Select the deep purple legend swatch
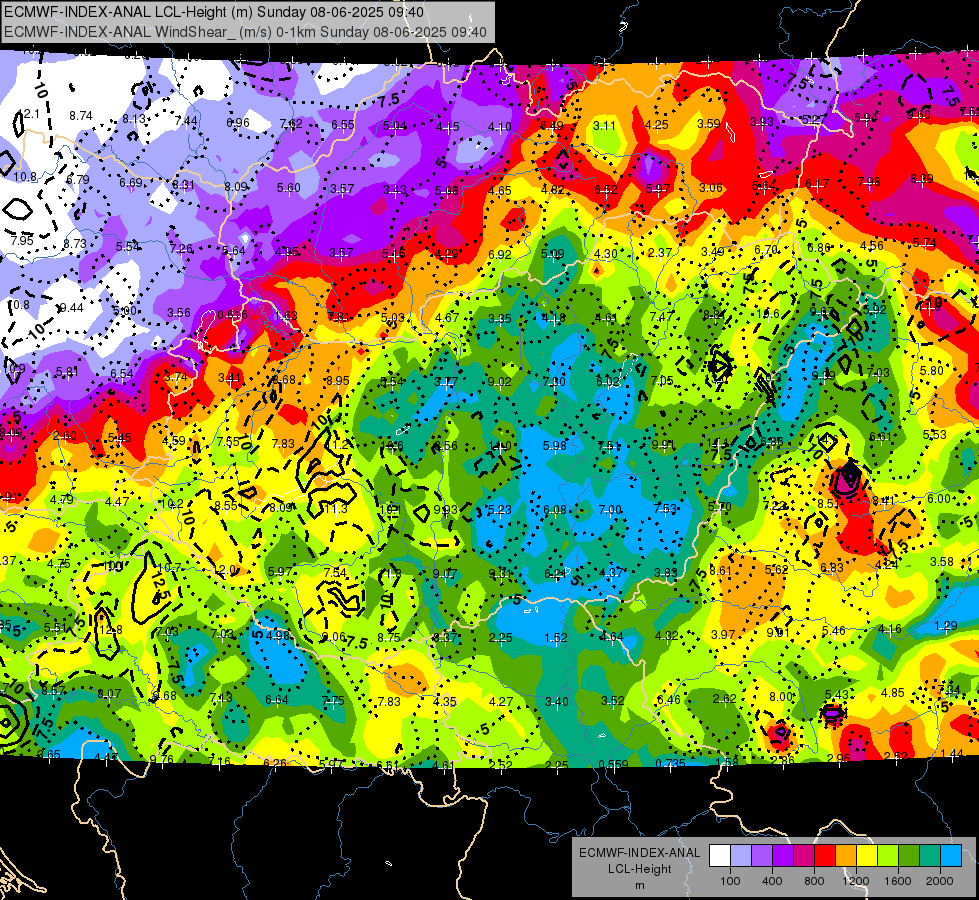Image resolution: width=979 pixels, height=900 pixels. (x=783, y=855)
